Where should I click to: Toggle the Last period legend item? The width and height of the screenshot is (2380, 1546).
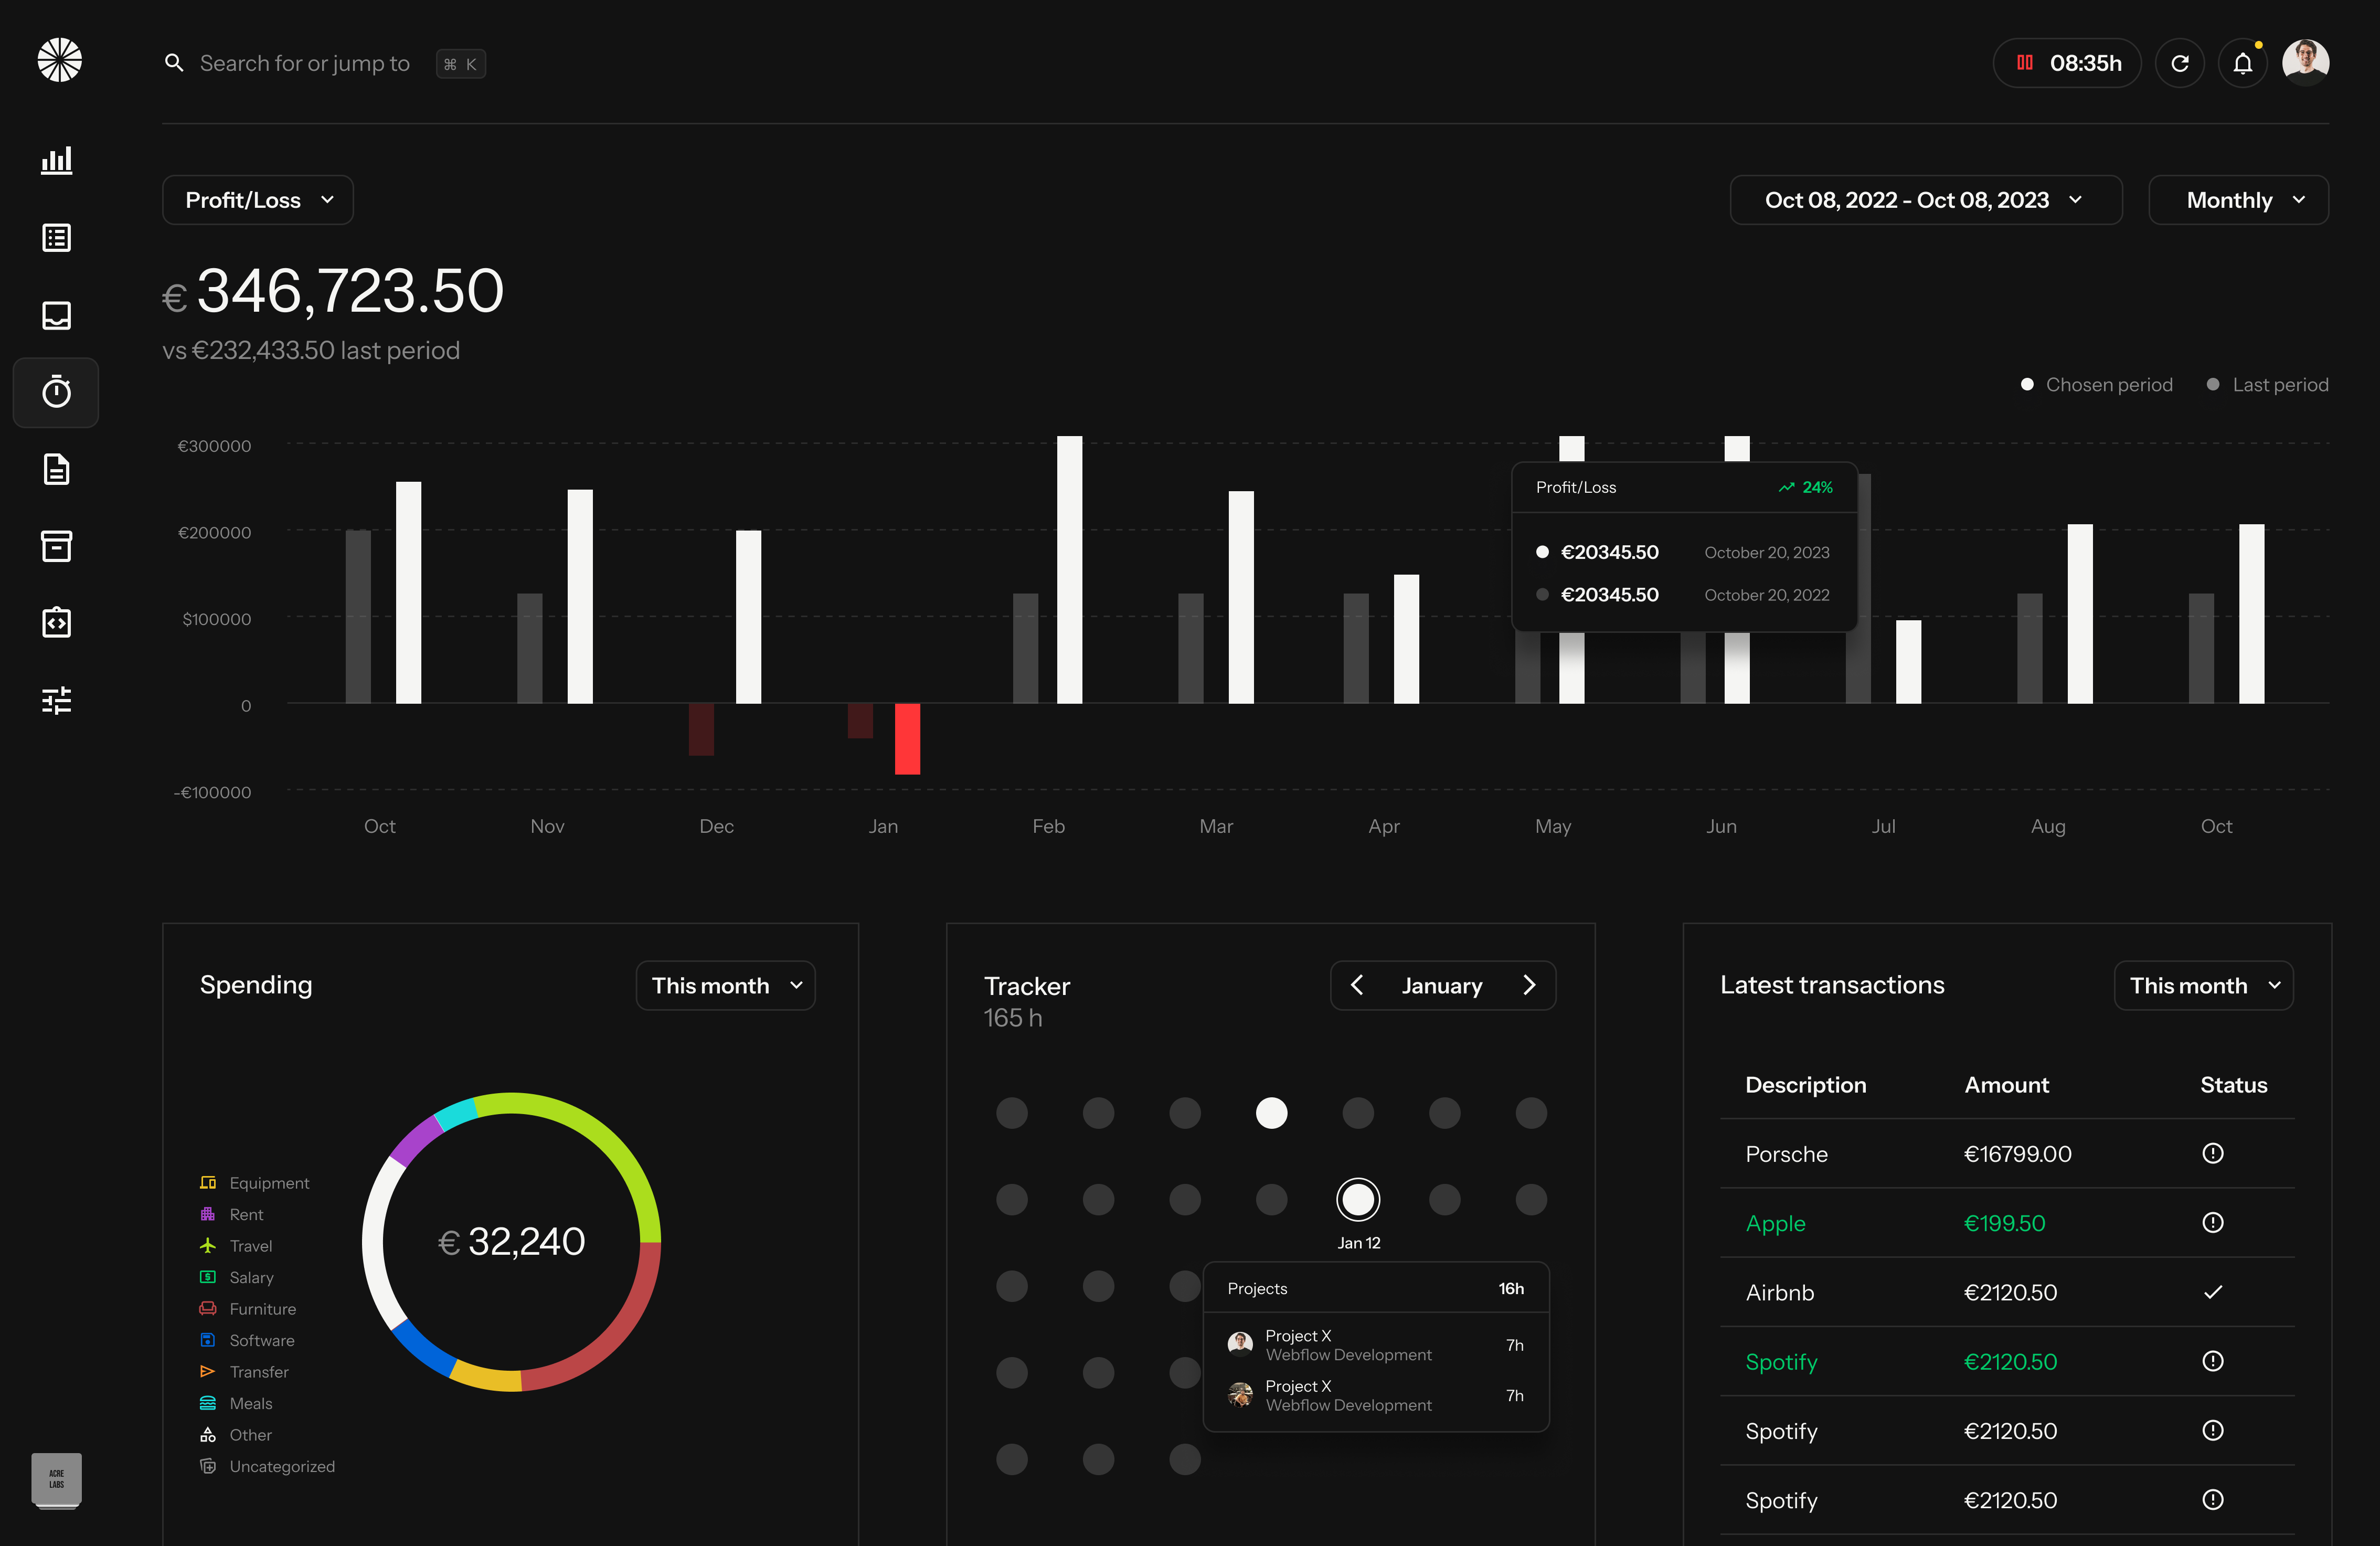(x=2268, y=385)
